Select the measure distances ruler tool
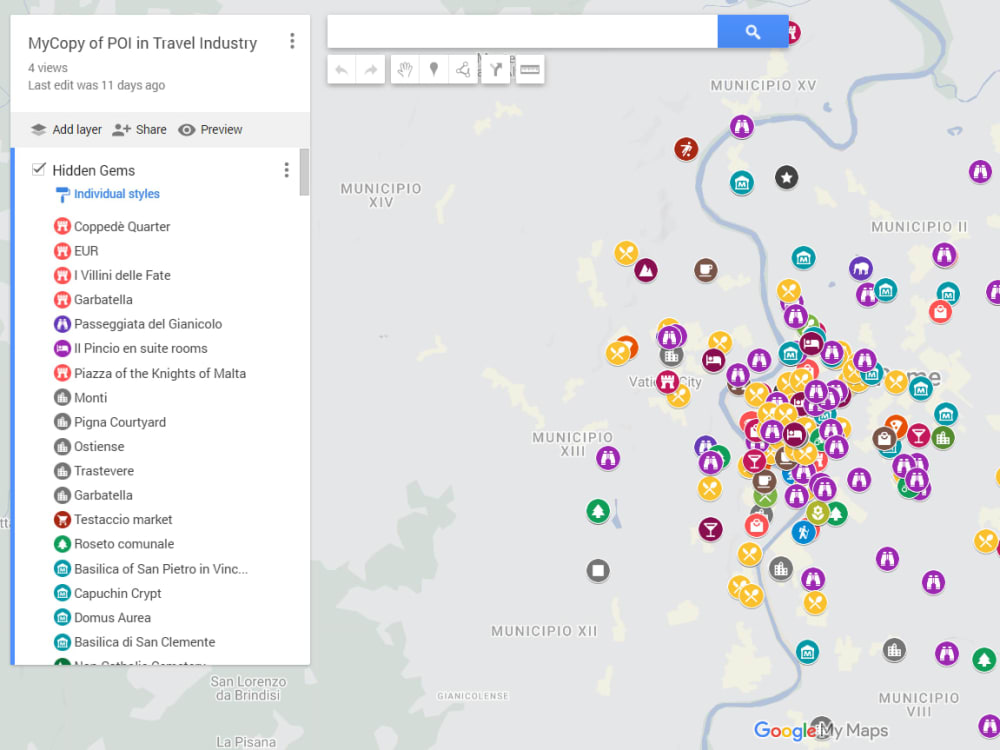 point(529,69)
